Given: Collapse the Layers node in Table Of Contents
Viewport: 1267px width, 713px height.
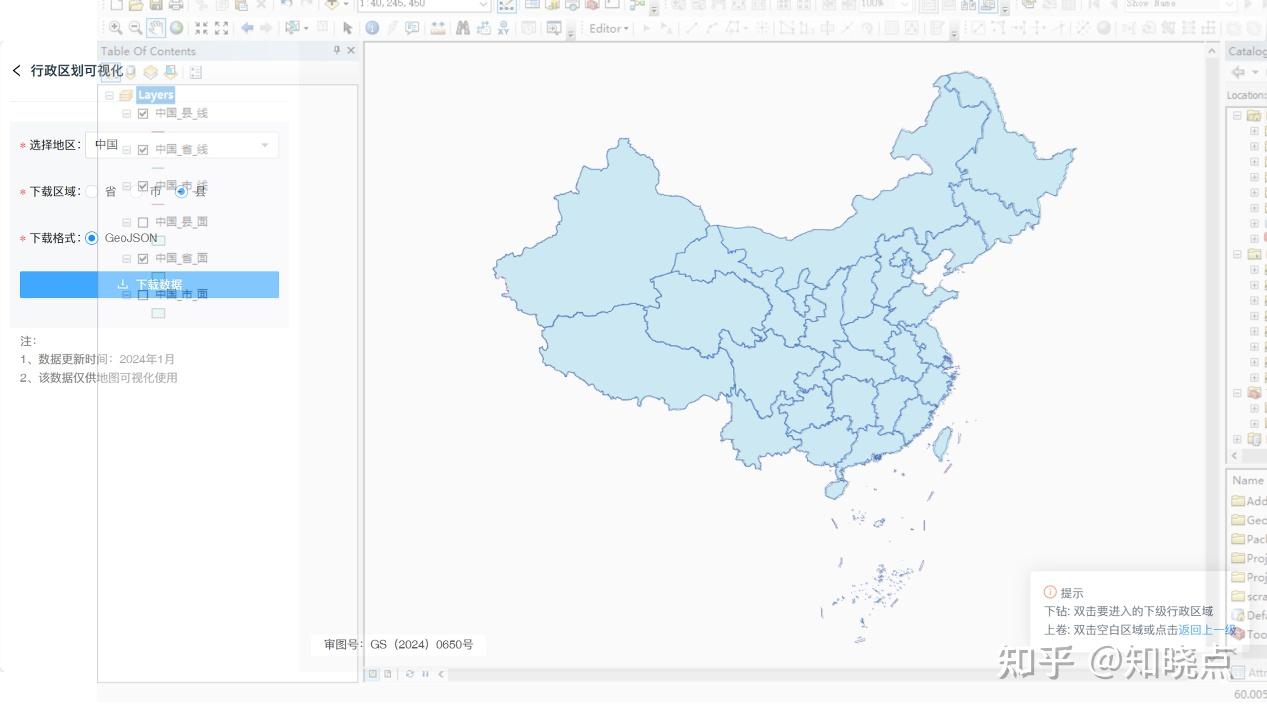Looking at the screenshot, I should (x=110, y=94).
